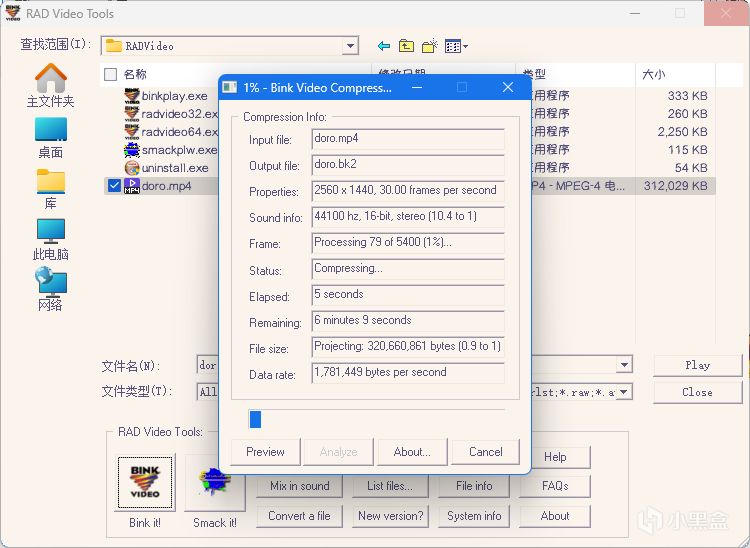
Task: Open the 网络 network shortcut
Action: tap(51, 289)
